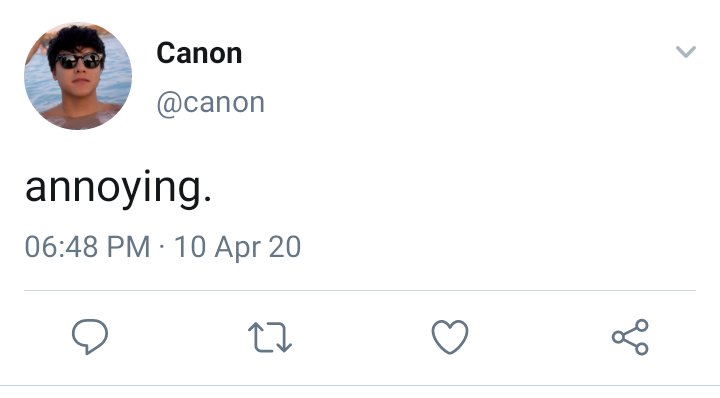720x398 pixels.
Task: Click the 10 Apr 20 date
Action: point(237,247)
